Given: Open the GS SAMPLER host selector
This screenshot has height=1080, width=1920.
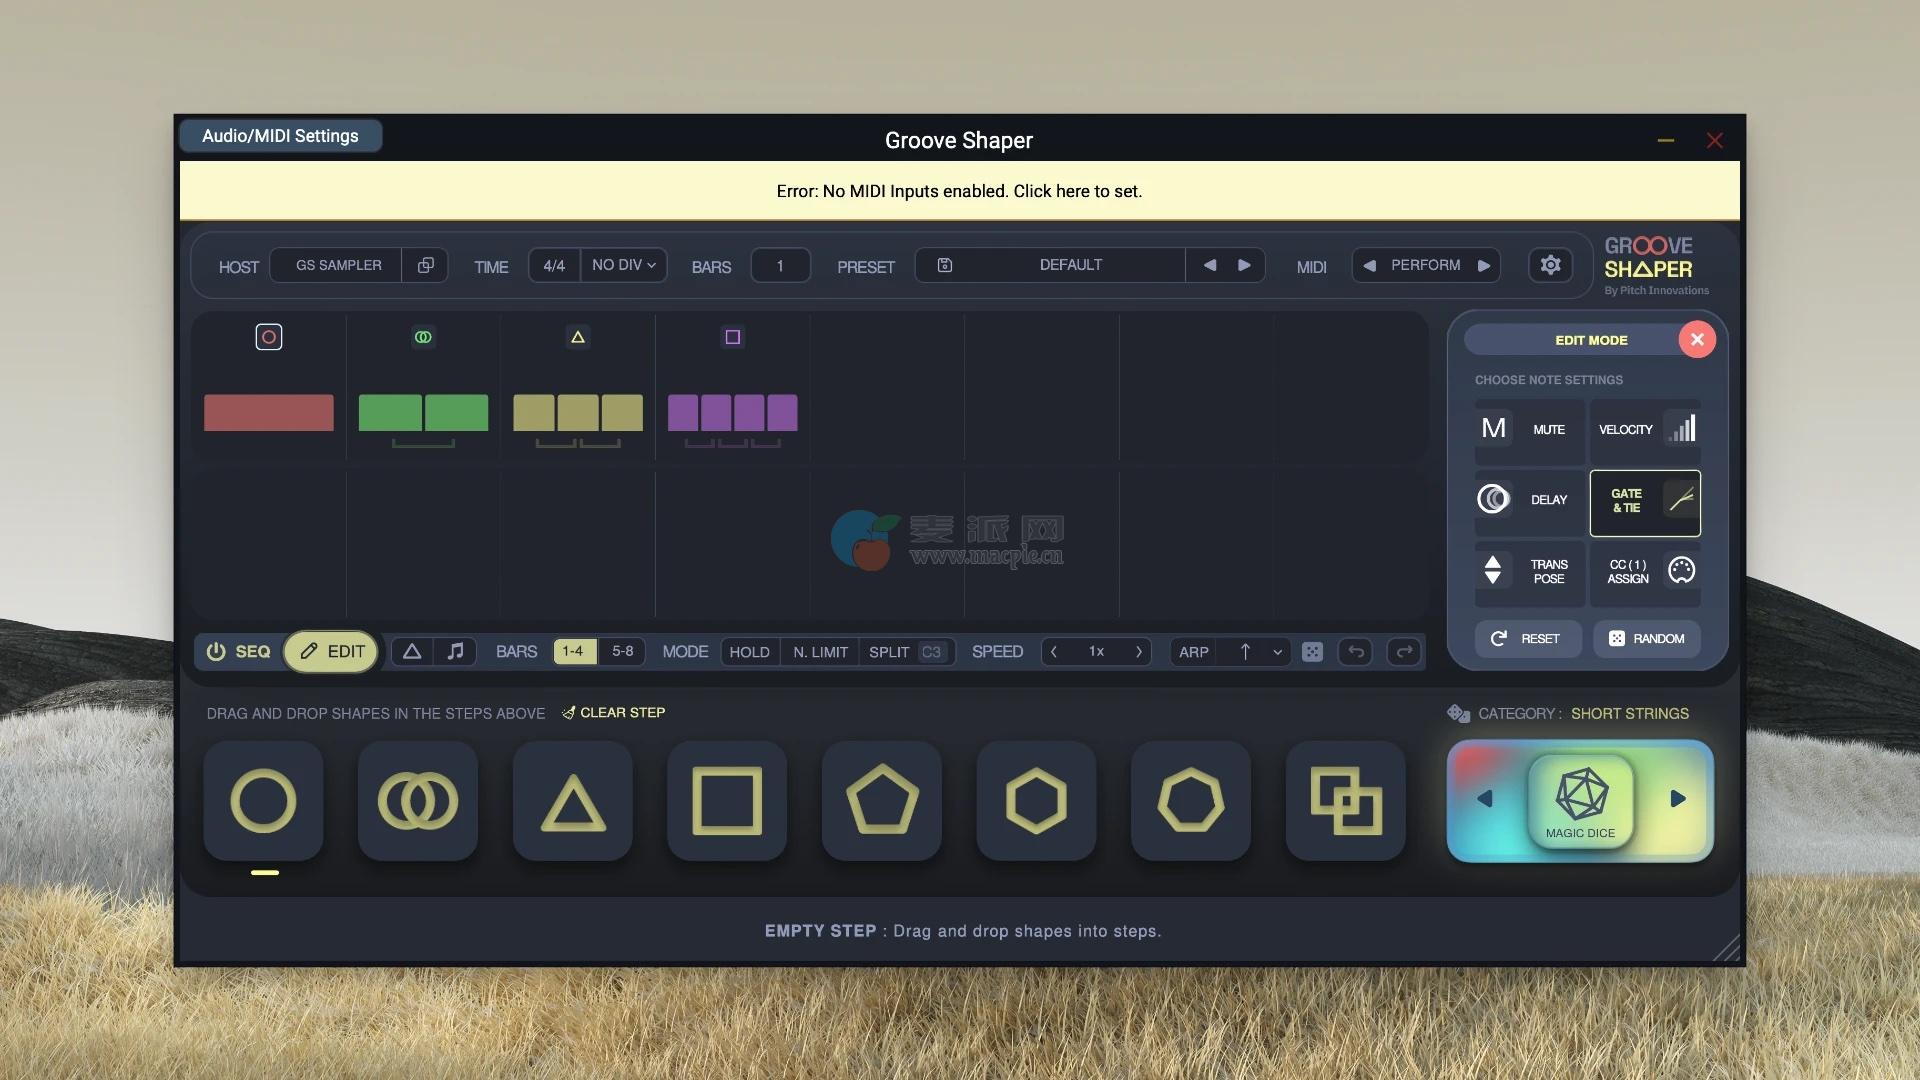Looking at the screenshot, I should [338, 265].
